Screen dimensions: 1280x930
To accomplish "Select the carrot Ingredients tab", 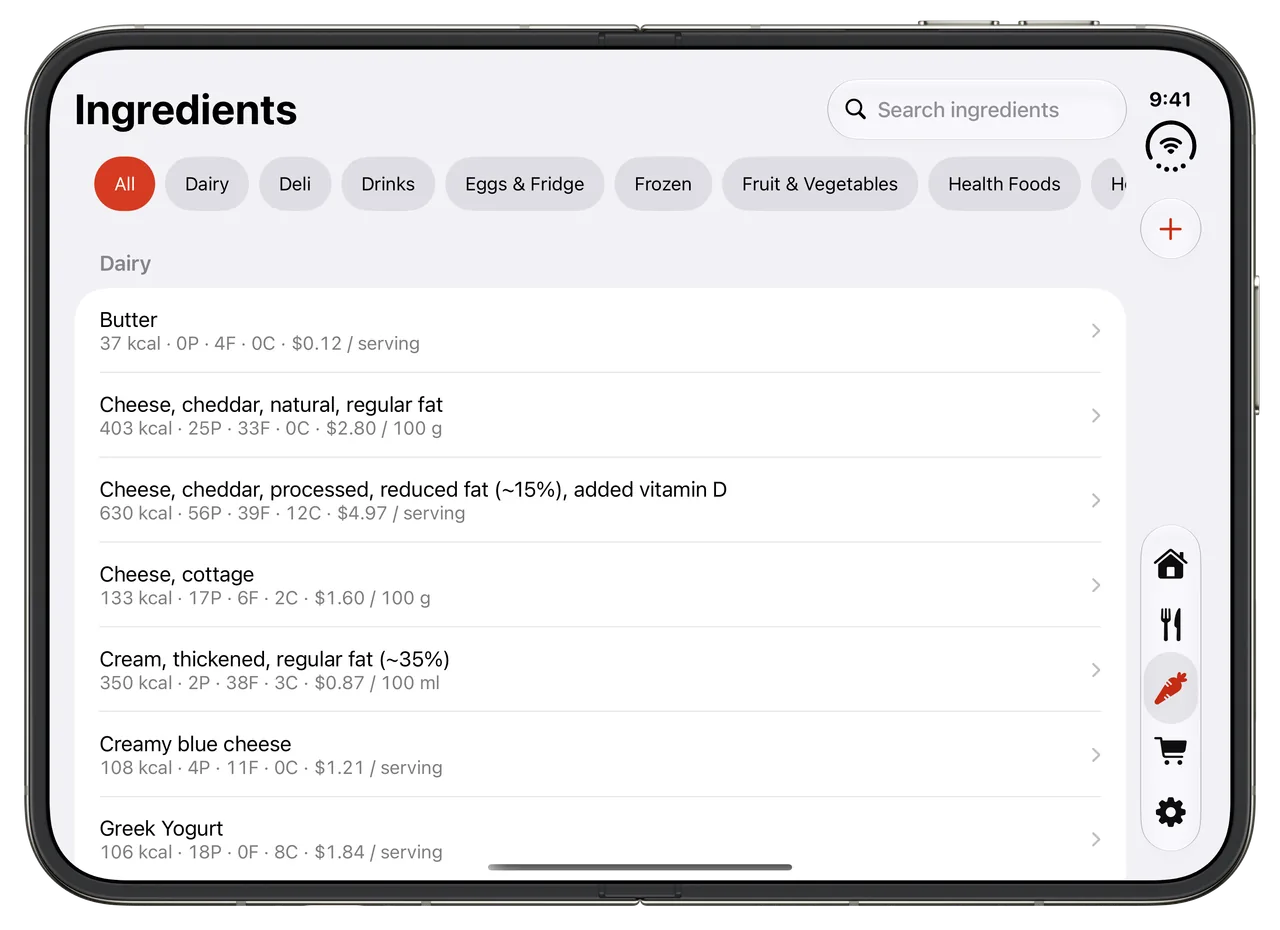I will point(1170,688).
